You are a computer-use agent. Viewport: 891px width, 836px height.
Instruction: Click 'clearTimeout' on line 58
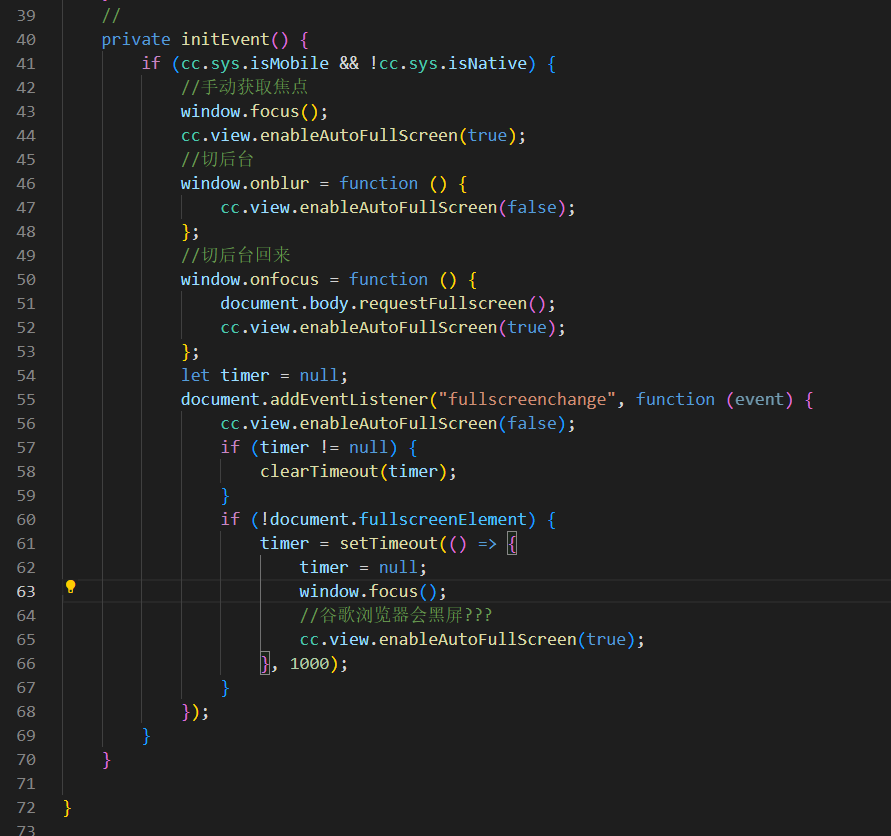coord(319,471)
